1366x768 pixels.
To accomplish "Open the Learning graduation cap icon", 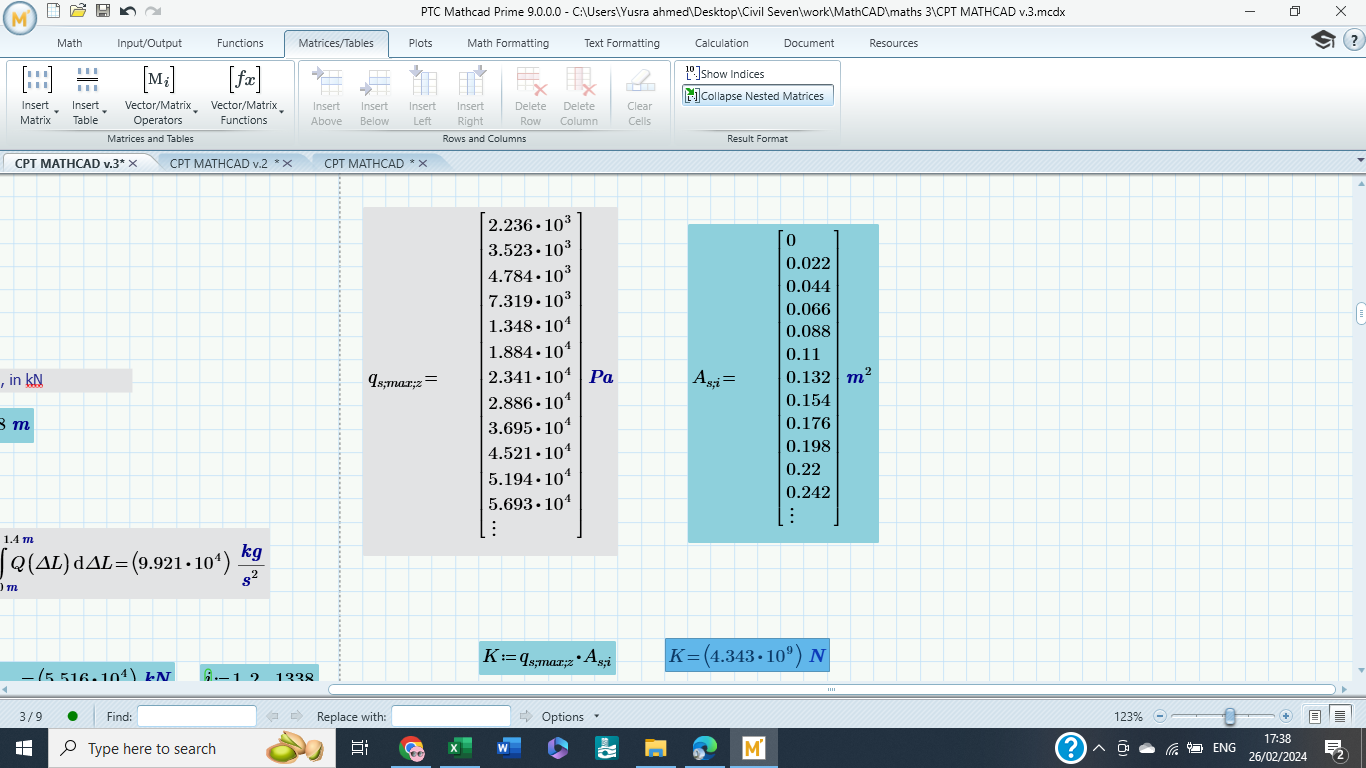I will (1323, 40).
